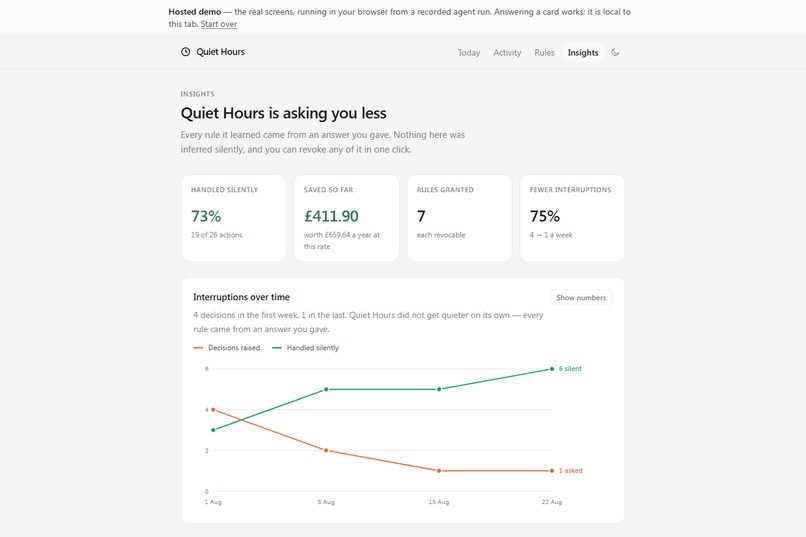Click the '22 Aug' axis label

pyautogui.click(x=552, y=502)
